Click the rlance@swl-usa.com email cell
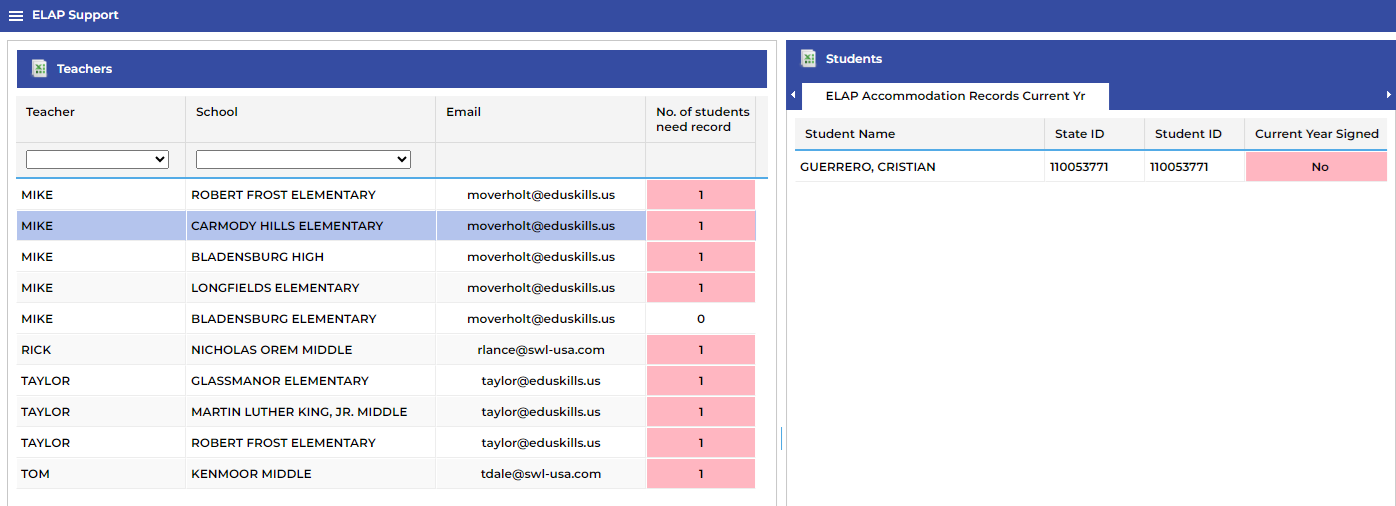 pos(541,350)
